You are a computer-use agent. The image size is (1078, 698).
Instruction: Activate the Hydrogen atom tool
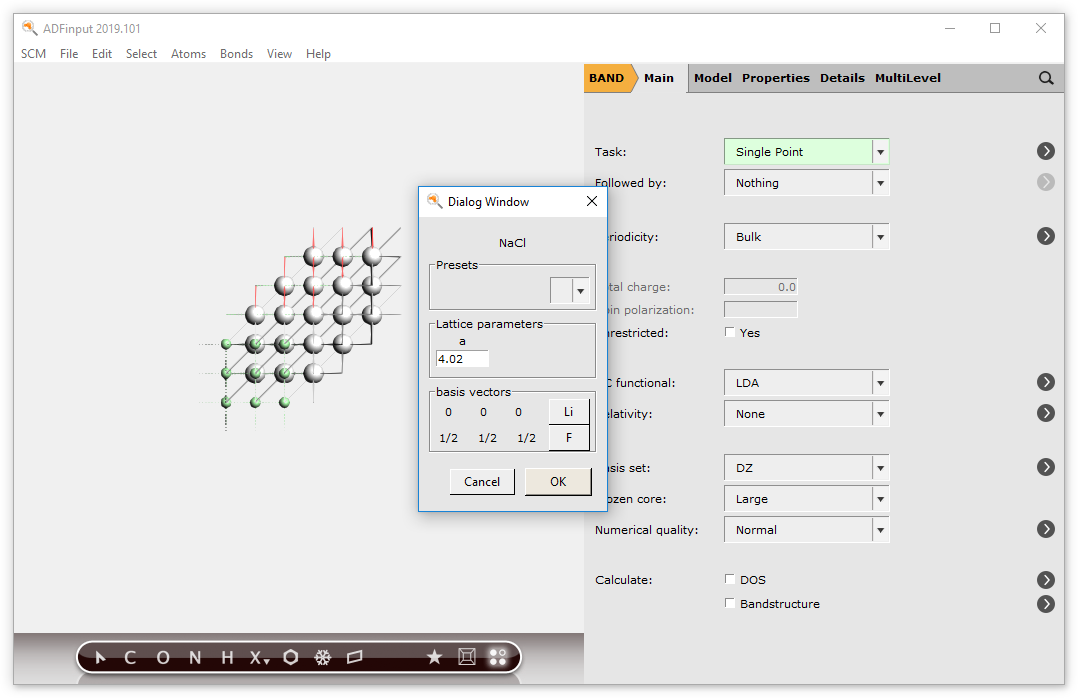click(226, 657)
